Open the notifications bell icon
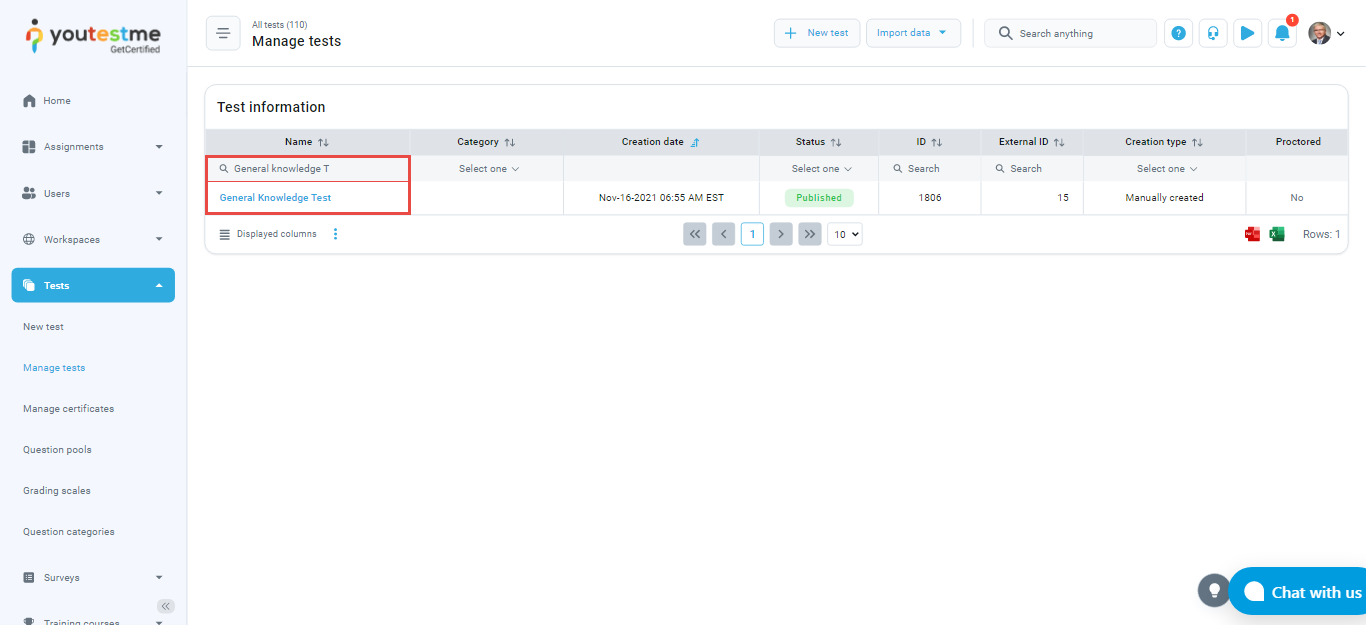1366x625 pixels. click(1281, 34)
